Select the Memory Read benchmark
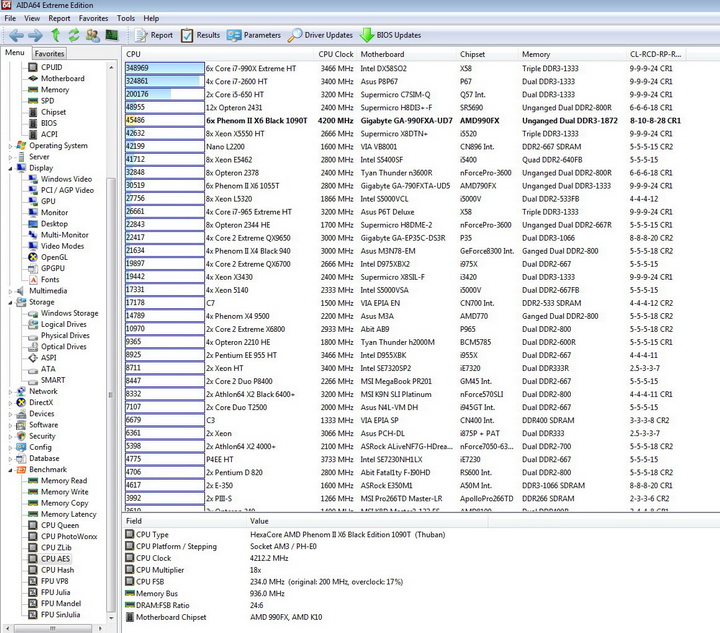 coord(64,481)
